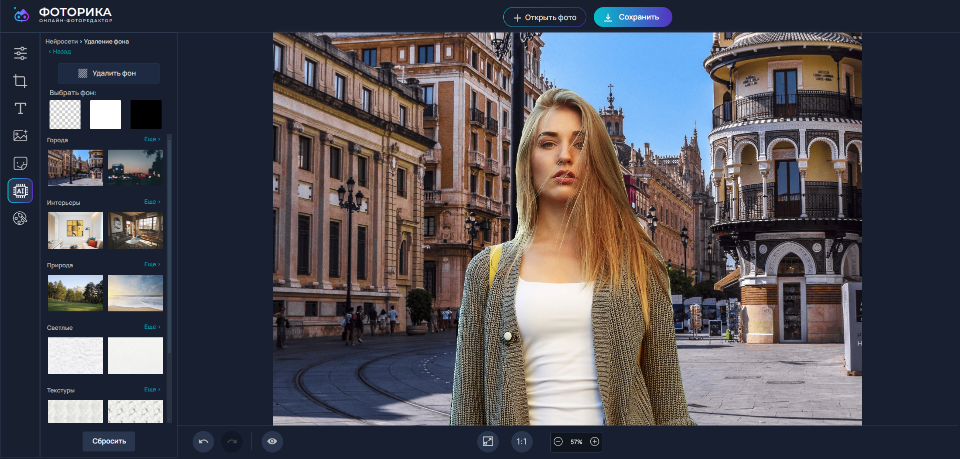Open the adjustments sliders tool in sidebar
This screenshot has height=459, width=960.
[x=20, y=53]
